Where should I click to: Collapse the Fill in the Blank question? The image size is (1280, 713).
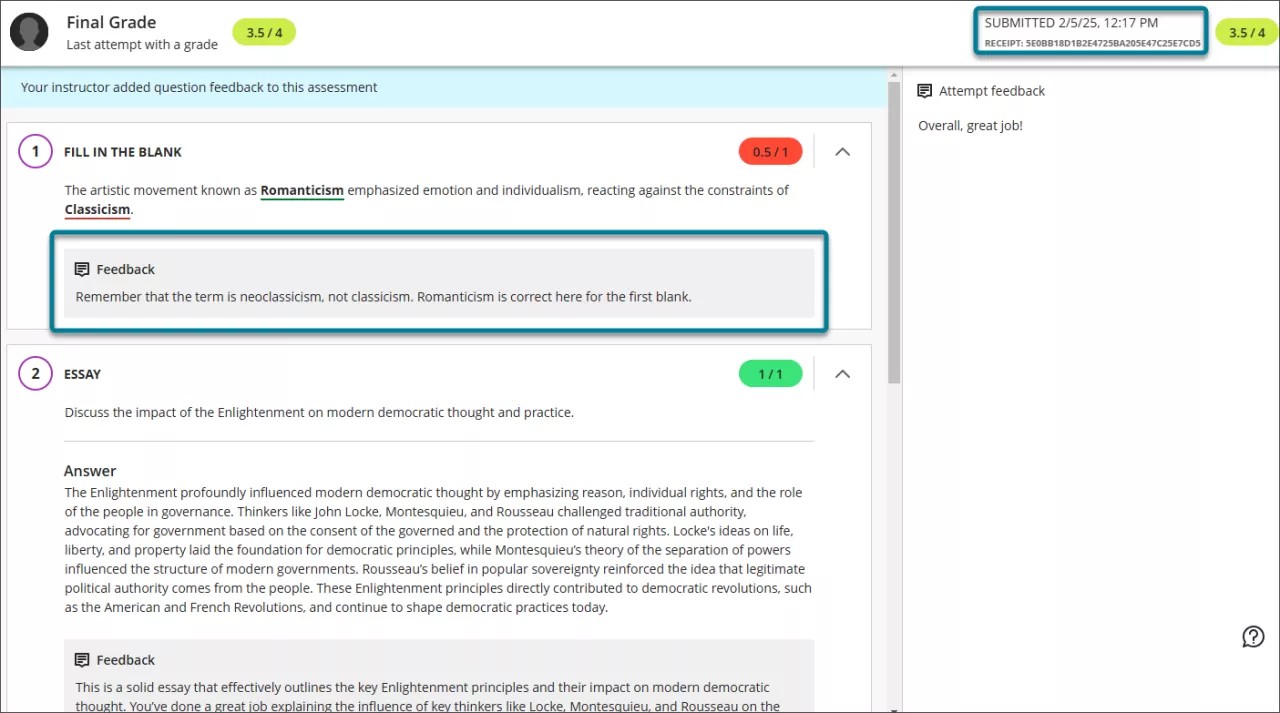click(x=842, y=151)
